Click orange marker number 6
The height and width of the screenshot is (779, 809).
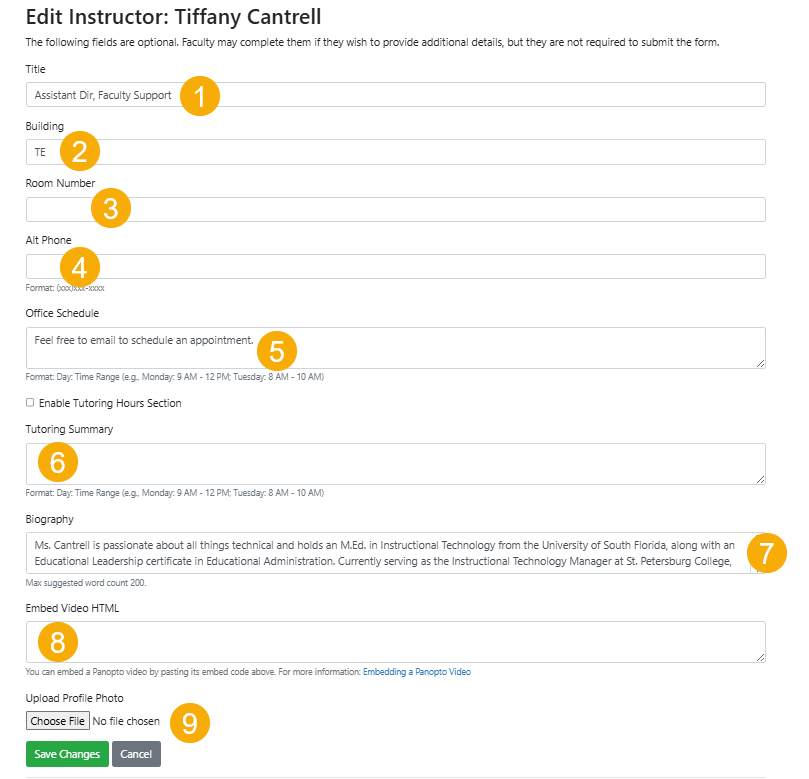tap(57, 462)
